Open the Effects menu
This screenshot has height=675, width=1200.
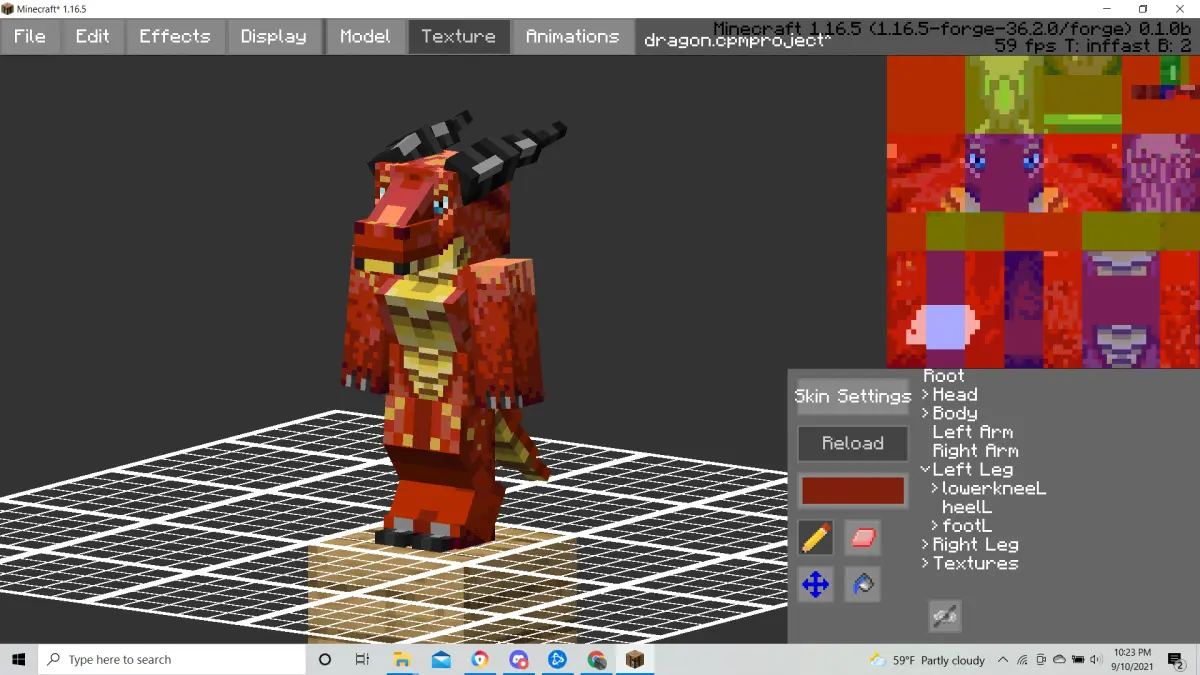pyautogui.click(x=175, y=37)
